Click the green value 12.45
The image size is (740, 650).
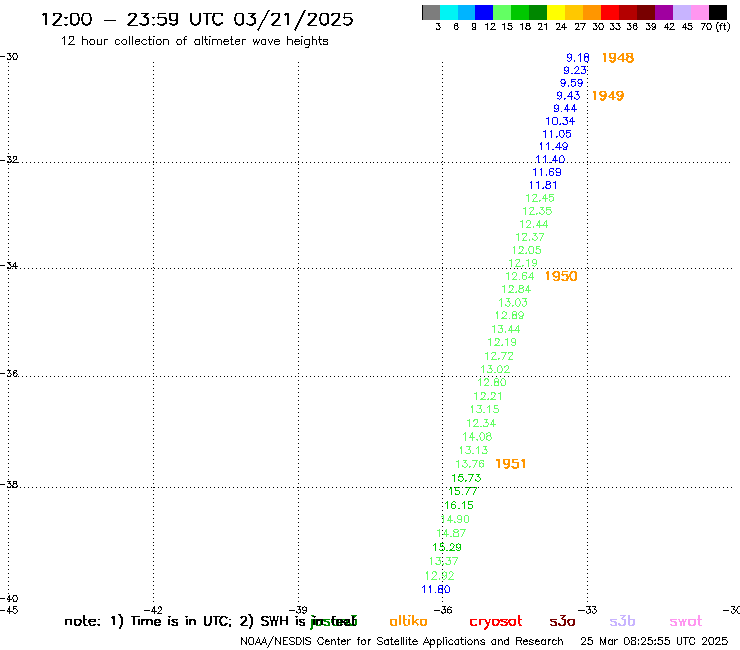(540, 198)
